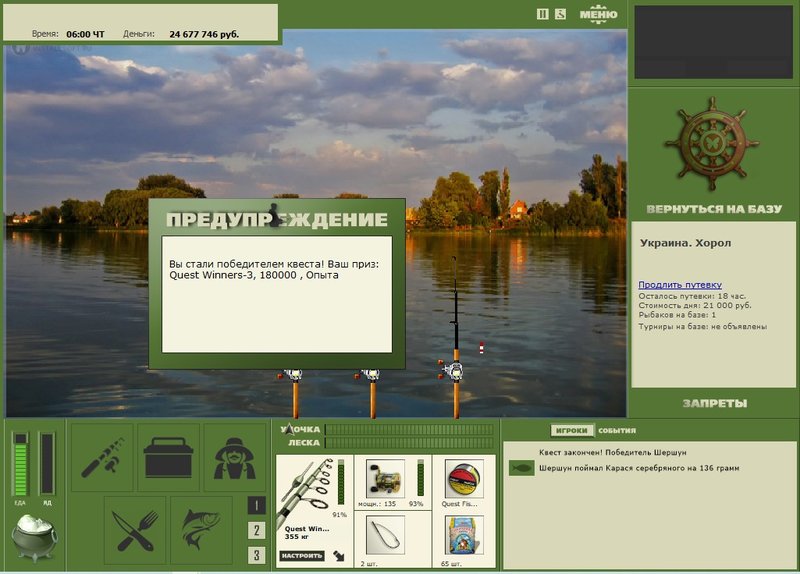Click the Стоимость дня: 21 000 руб. text

coord(695,305)
